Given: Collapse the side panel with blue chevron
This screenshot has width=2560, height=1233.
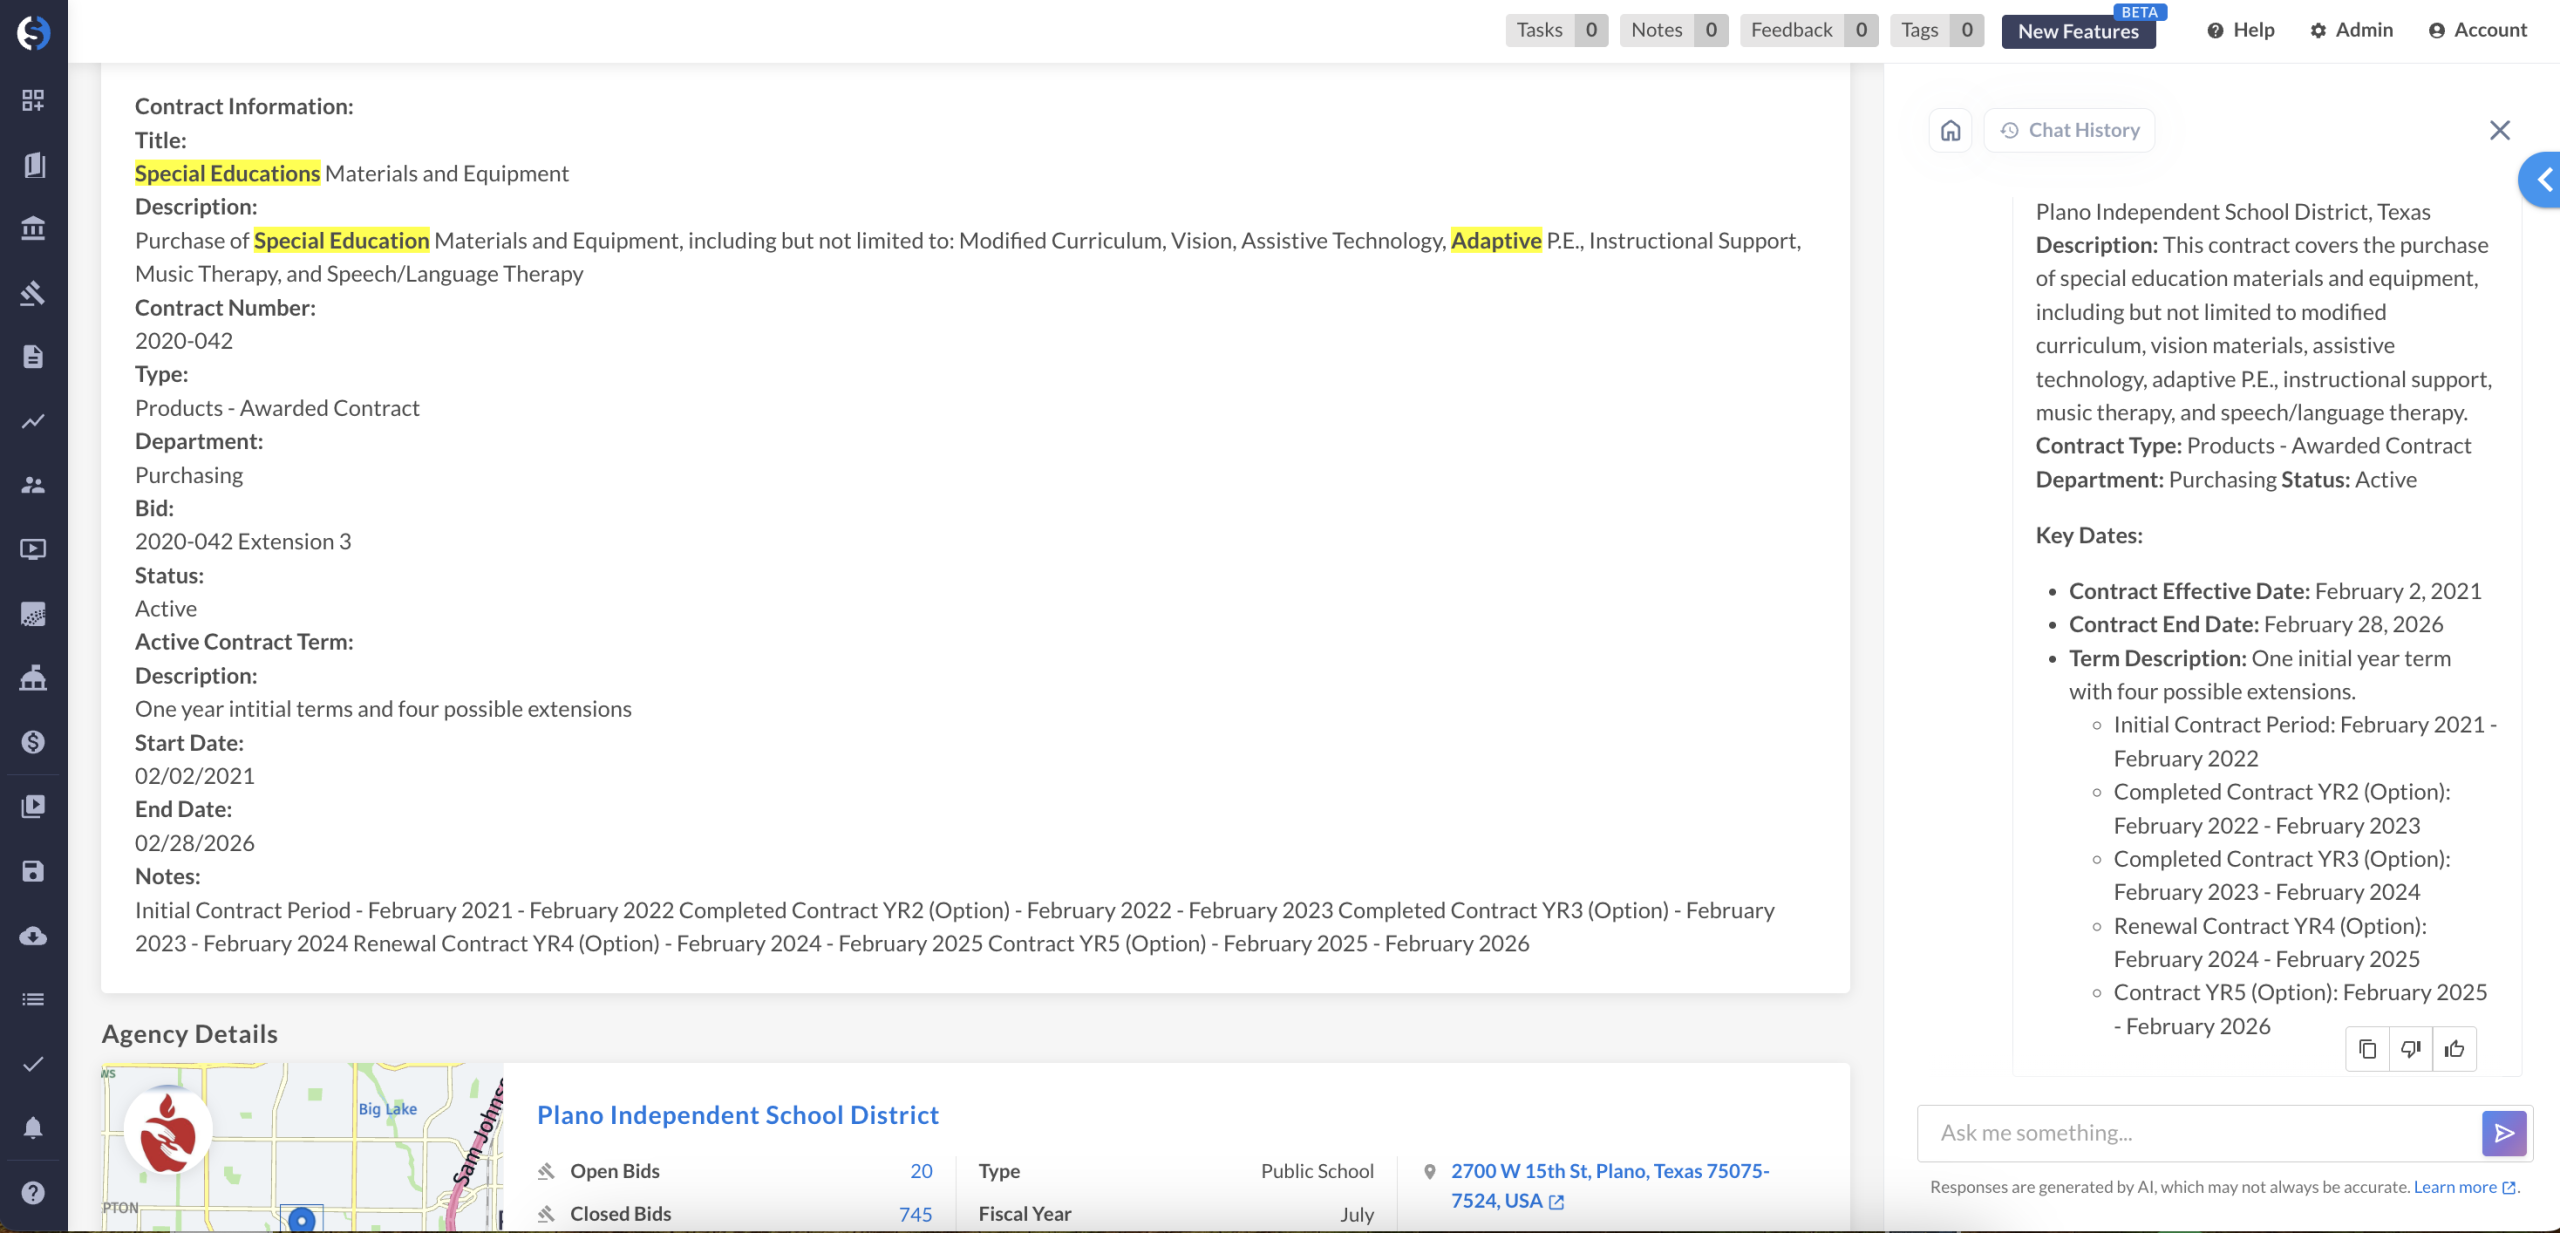Looking at the screenshot, I should [x=2542, y=180].
